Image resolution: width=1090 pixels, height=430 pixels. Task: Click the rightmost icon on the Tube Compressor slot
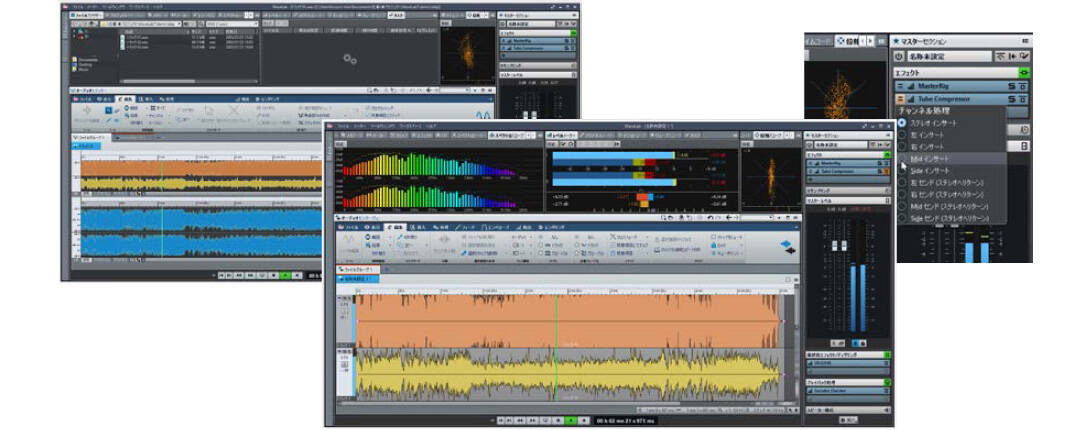(x=1023, y=99)
